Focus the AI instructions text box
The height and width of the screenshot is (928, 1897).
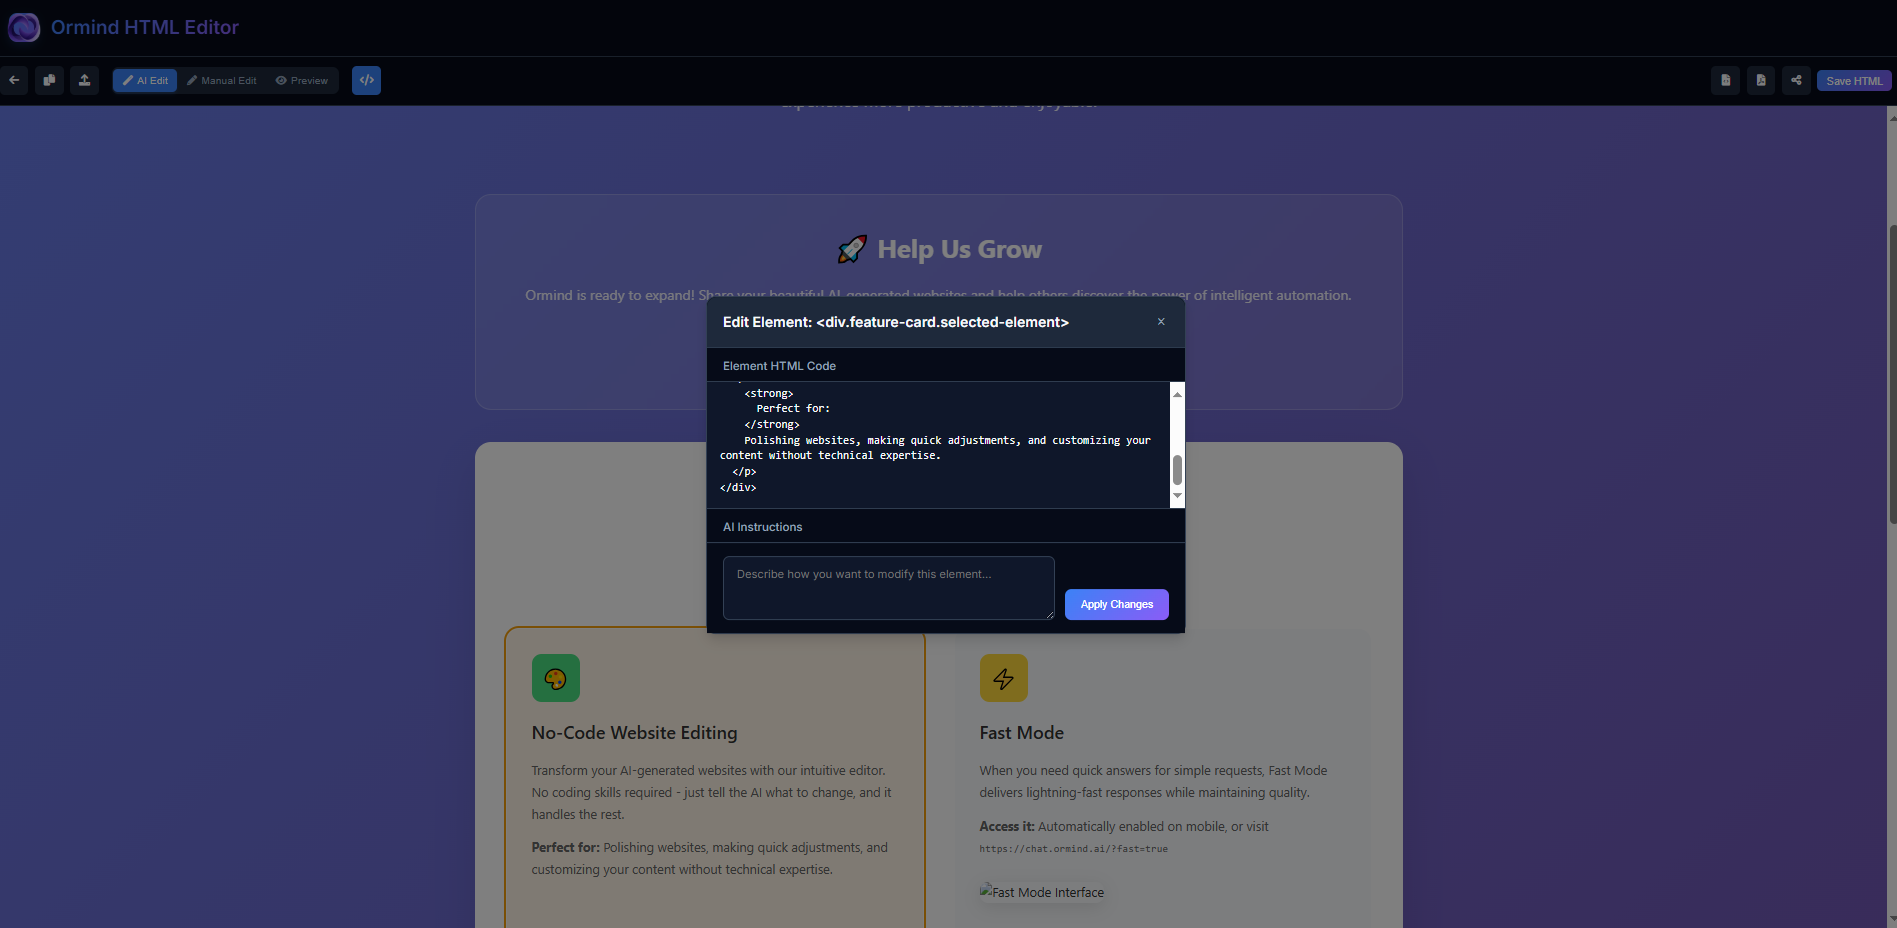(x=889, y=588)
